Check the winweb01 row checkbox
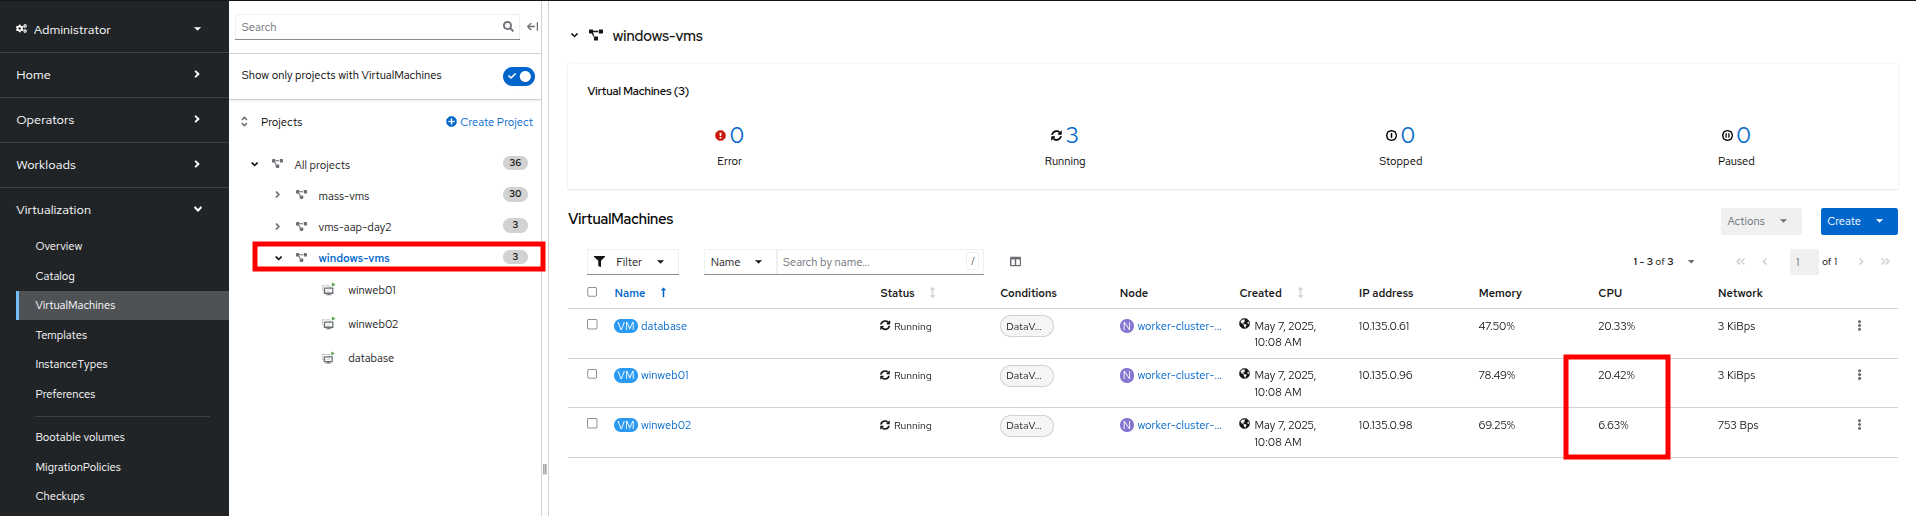The height and width of the screenshot is (516, 1916). pos(592,374)
